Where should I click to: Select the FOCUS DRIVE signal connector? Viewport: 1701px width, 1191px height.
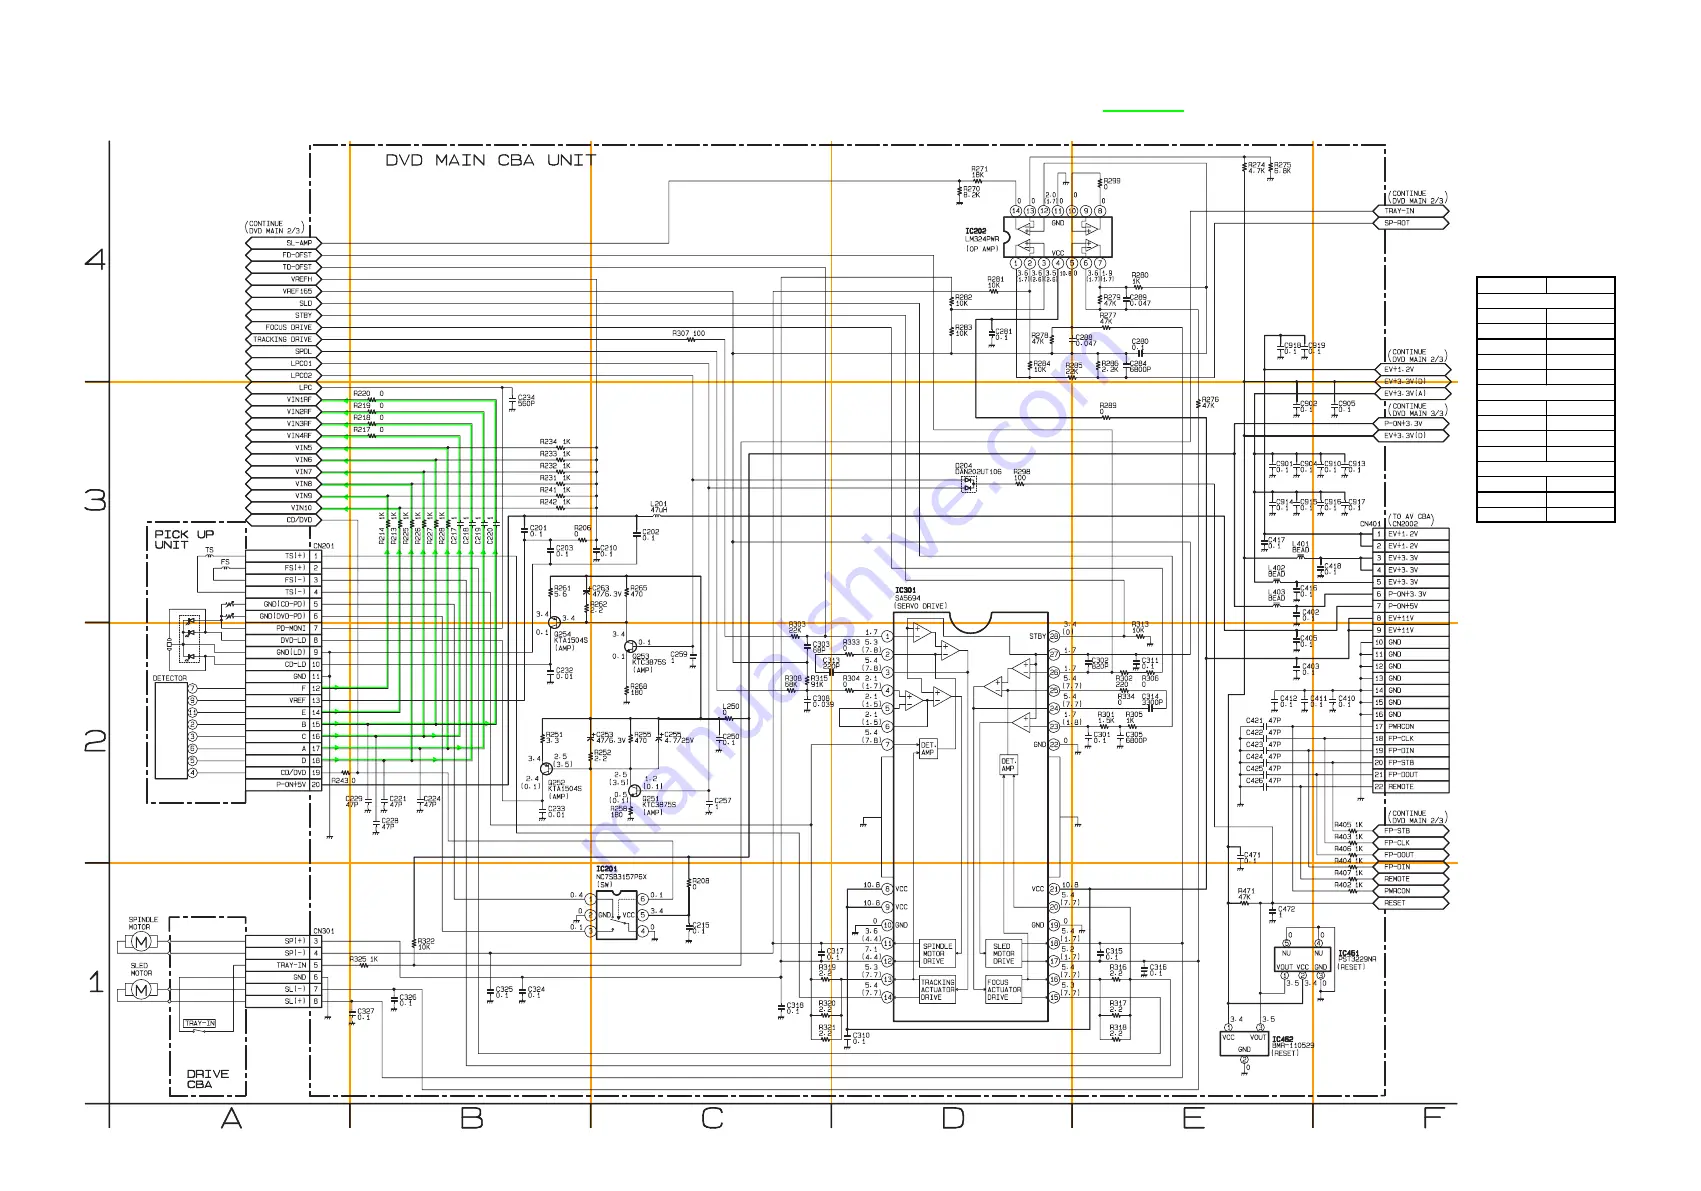(x=283, y=327)
